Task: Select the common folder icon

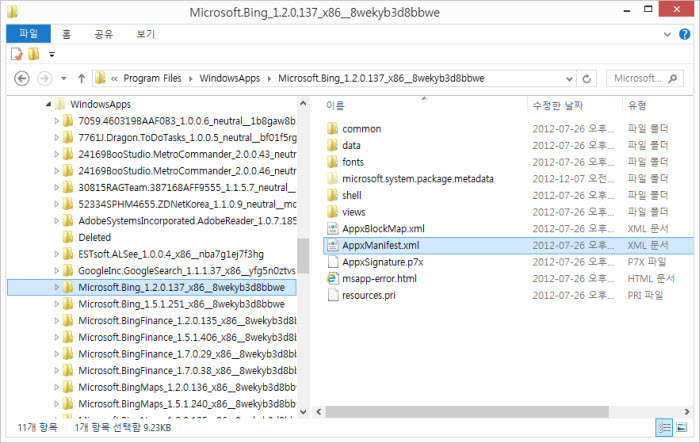Action: [x=332, y=129]
